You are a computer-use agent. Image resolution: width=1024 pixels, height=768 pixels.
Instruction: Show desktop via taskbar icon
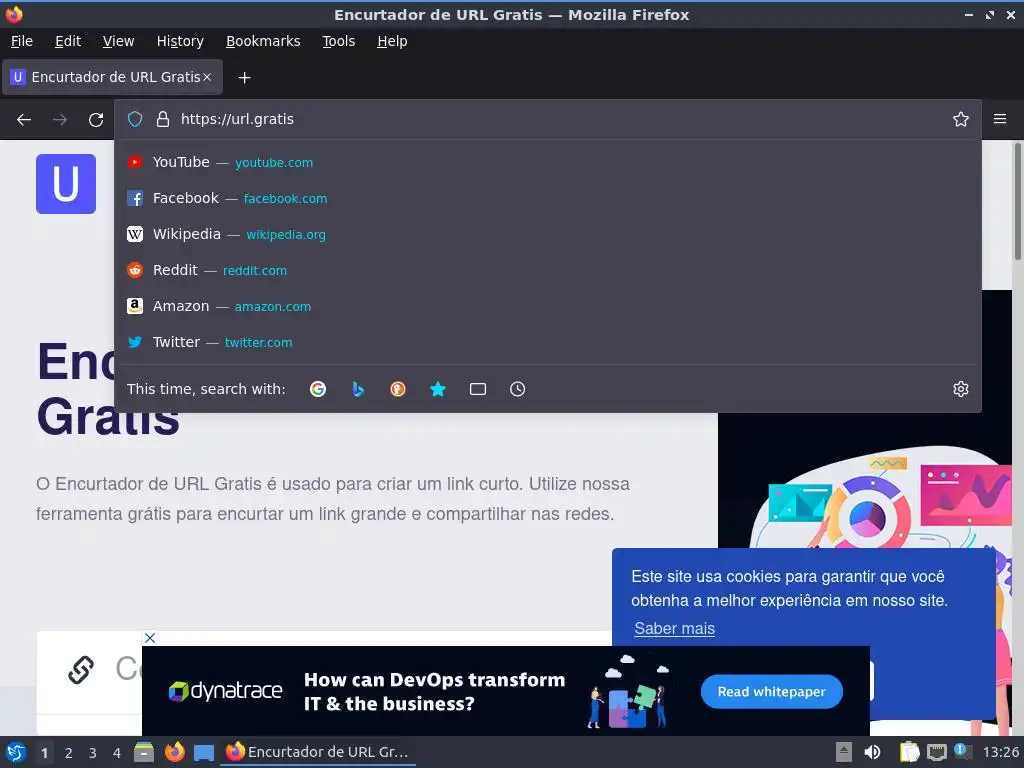tap(204, 753)
